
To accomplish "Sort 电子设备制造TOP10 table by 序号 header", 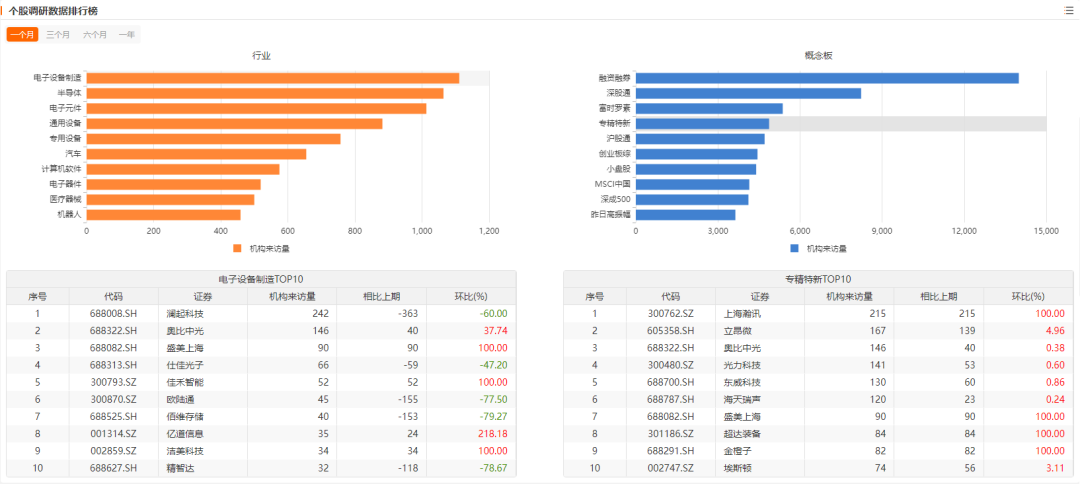I will (x=38, y=296).
